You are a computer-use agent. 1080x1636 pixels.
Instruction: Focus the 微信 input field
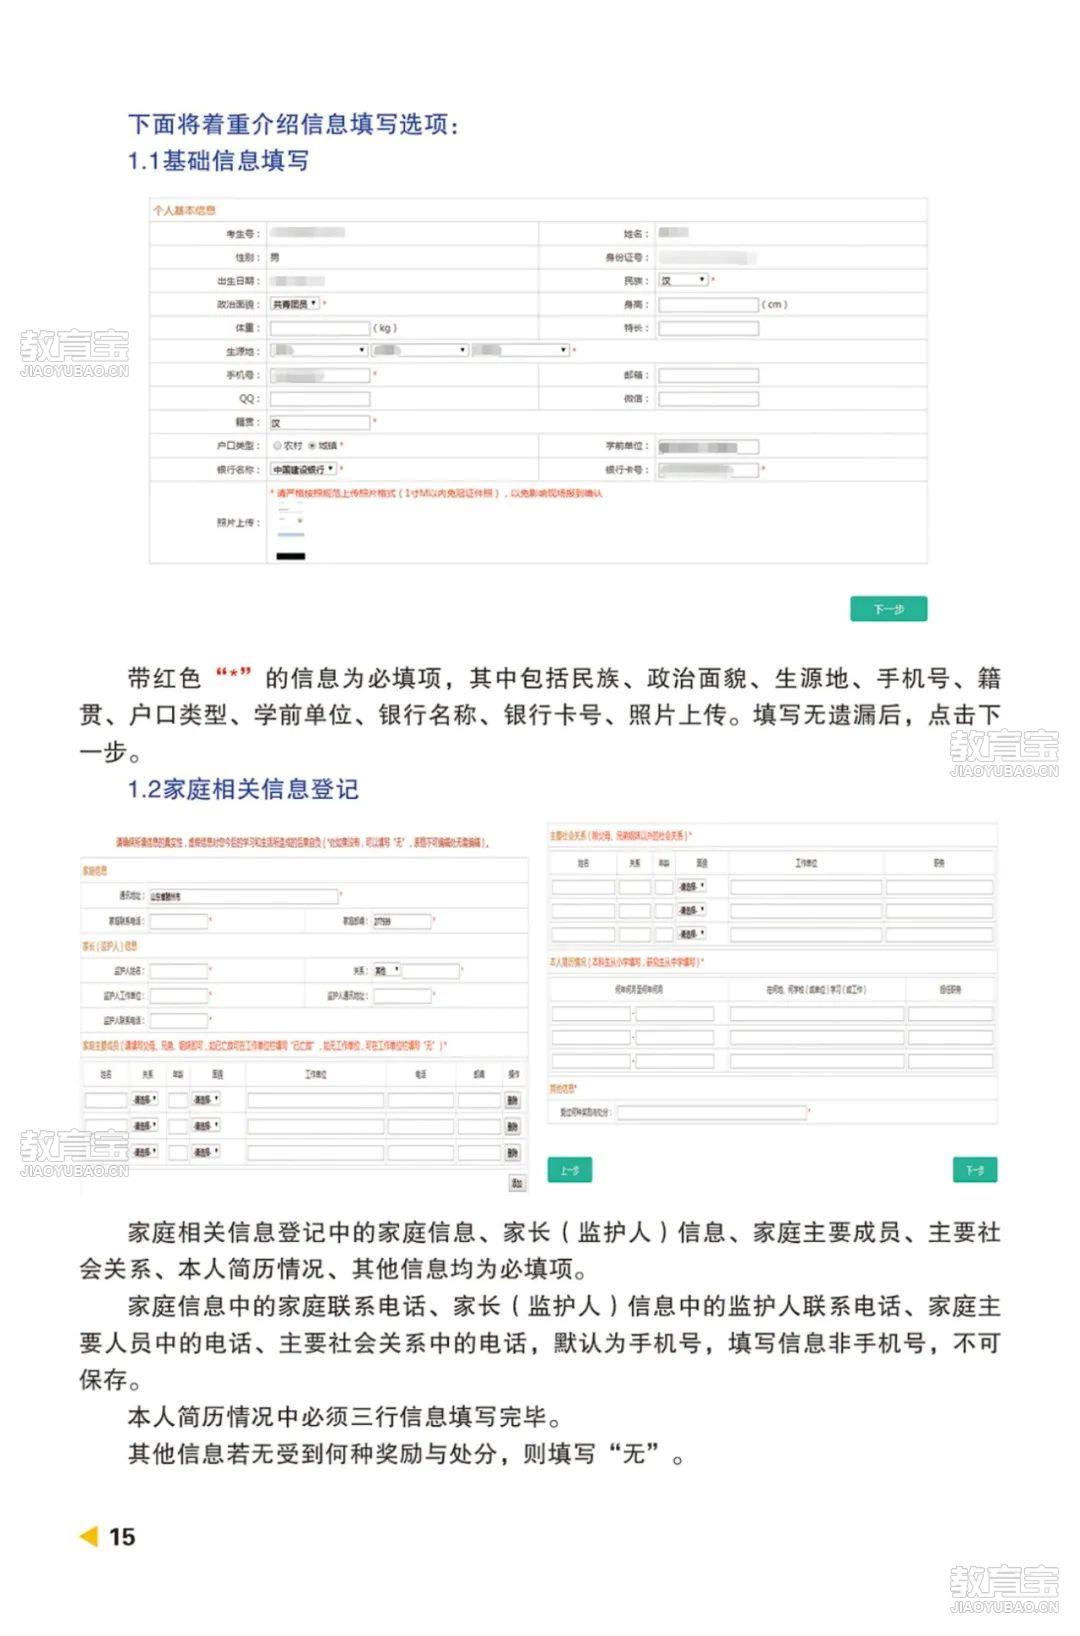[x=708, y=399]
